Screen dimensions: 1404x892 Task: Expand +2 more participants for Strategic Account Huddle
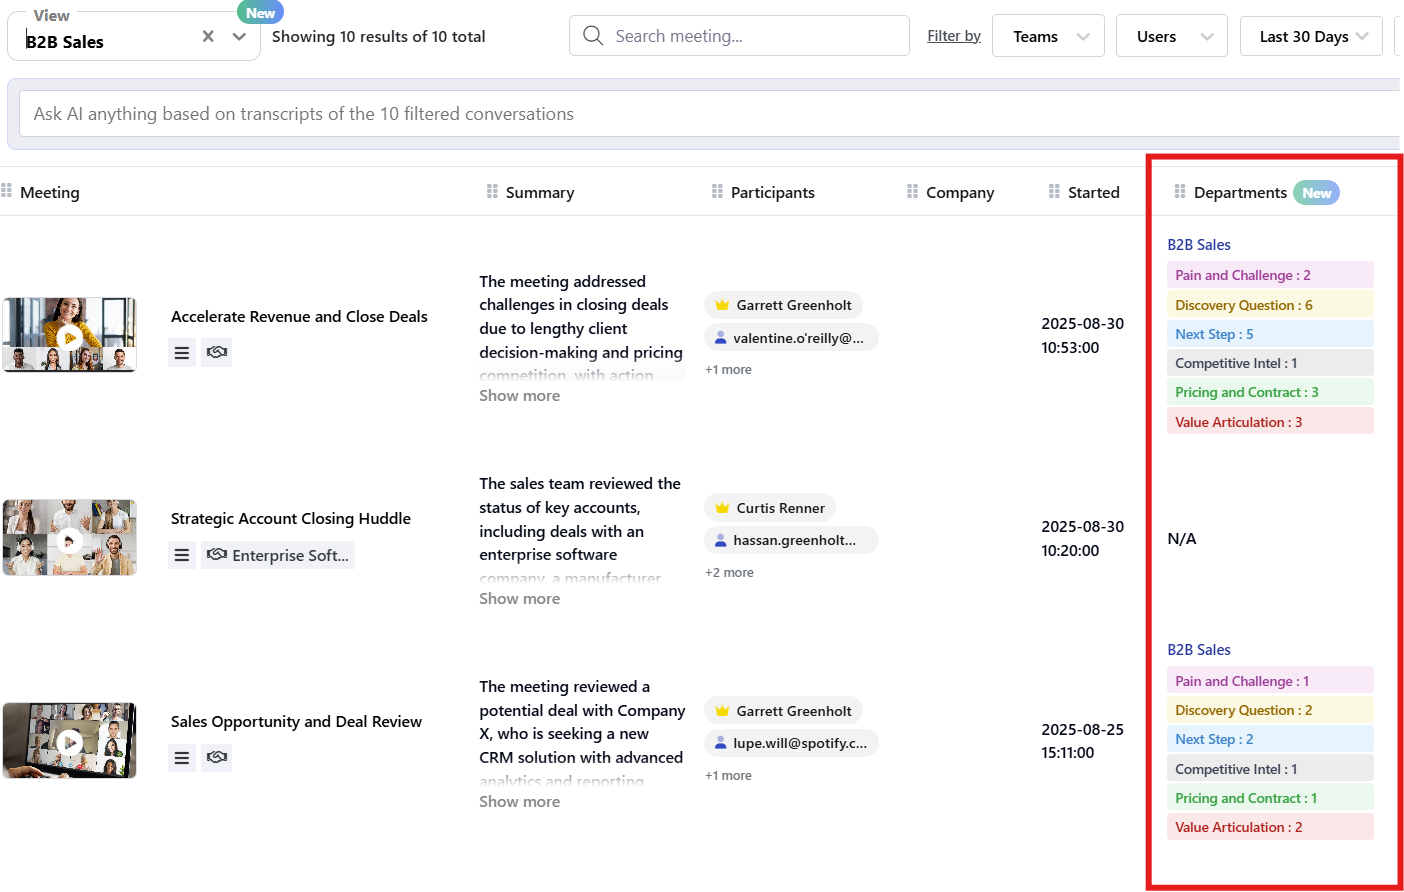click(x=729, y=573)
